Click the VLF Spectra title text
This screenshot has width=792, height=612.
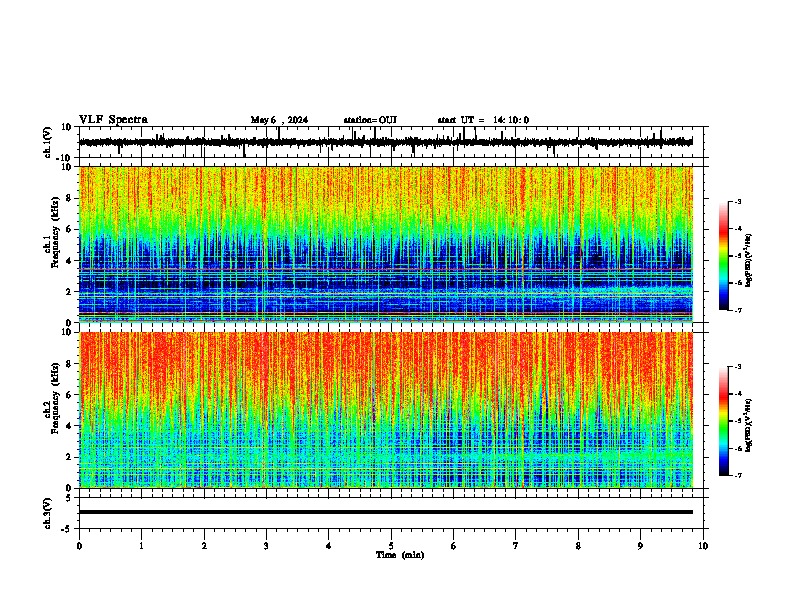point(113,120)
